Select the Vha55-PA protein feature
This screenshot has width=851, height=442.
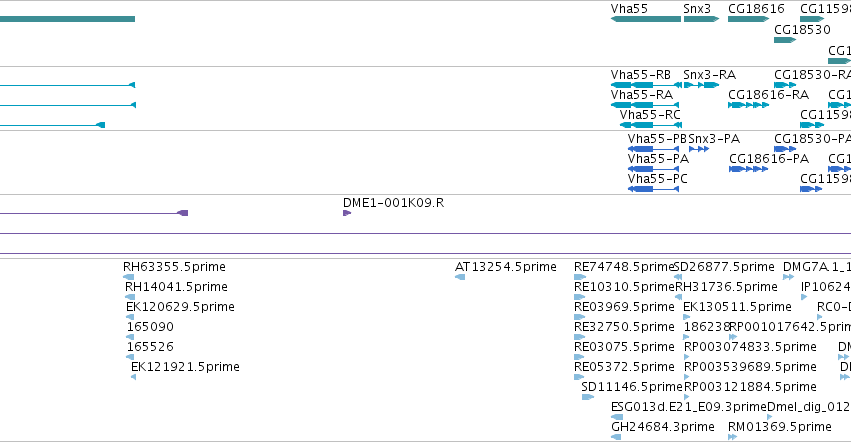(x=653, y=169)
